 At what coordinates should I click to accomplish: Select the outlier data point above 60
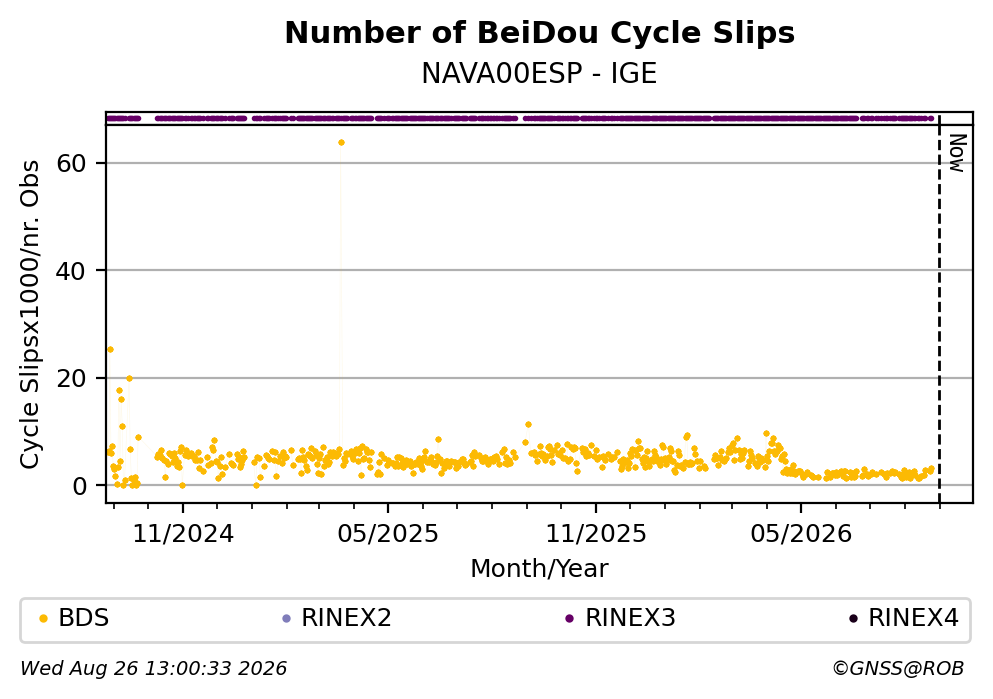pyautogui.click(x=341, y=142)
